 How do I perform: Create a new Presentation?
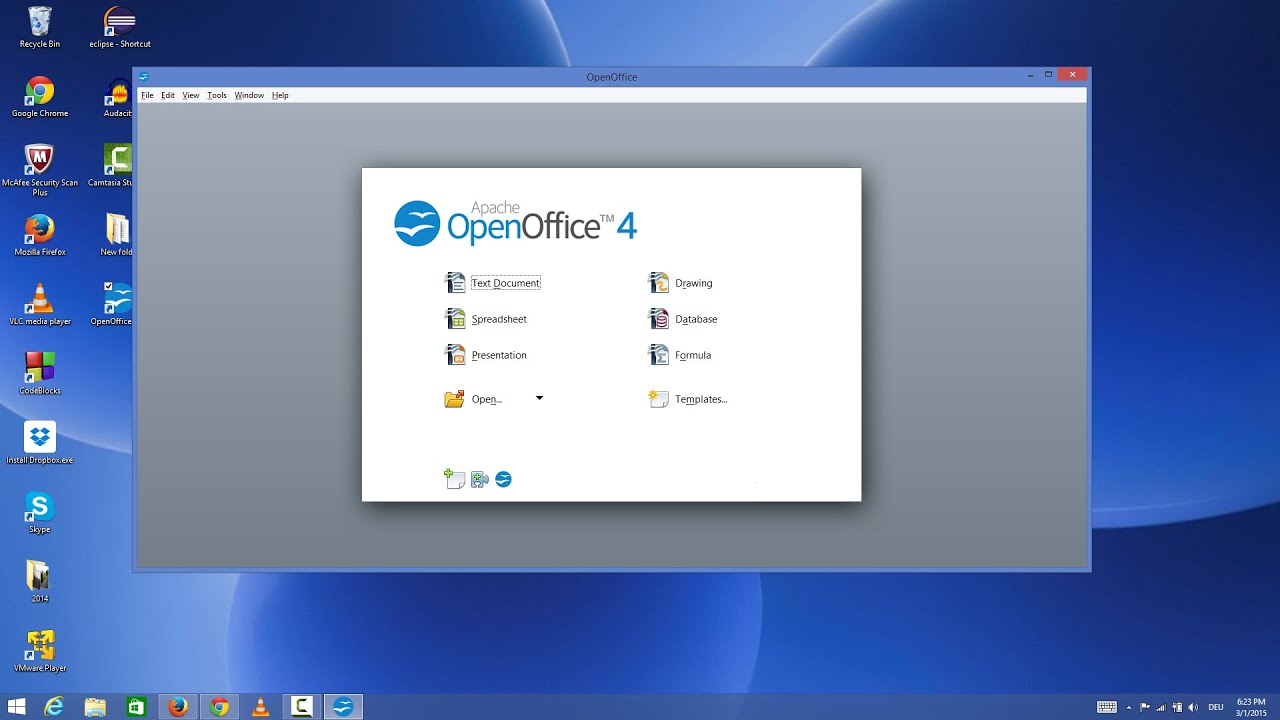(x=485, y=355)
